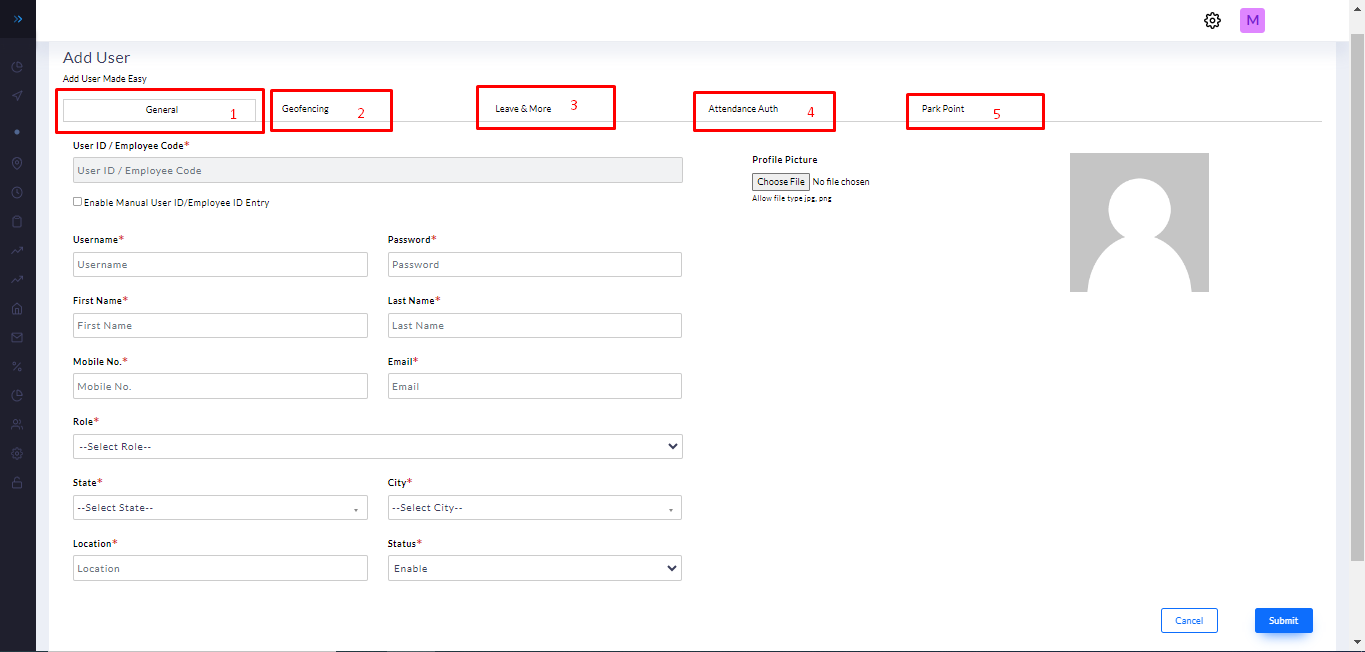The width and height of the screenshot is (1365, 652).
Task: Click the clock icon in the sidebar
Action: [17, 192]
